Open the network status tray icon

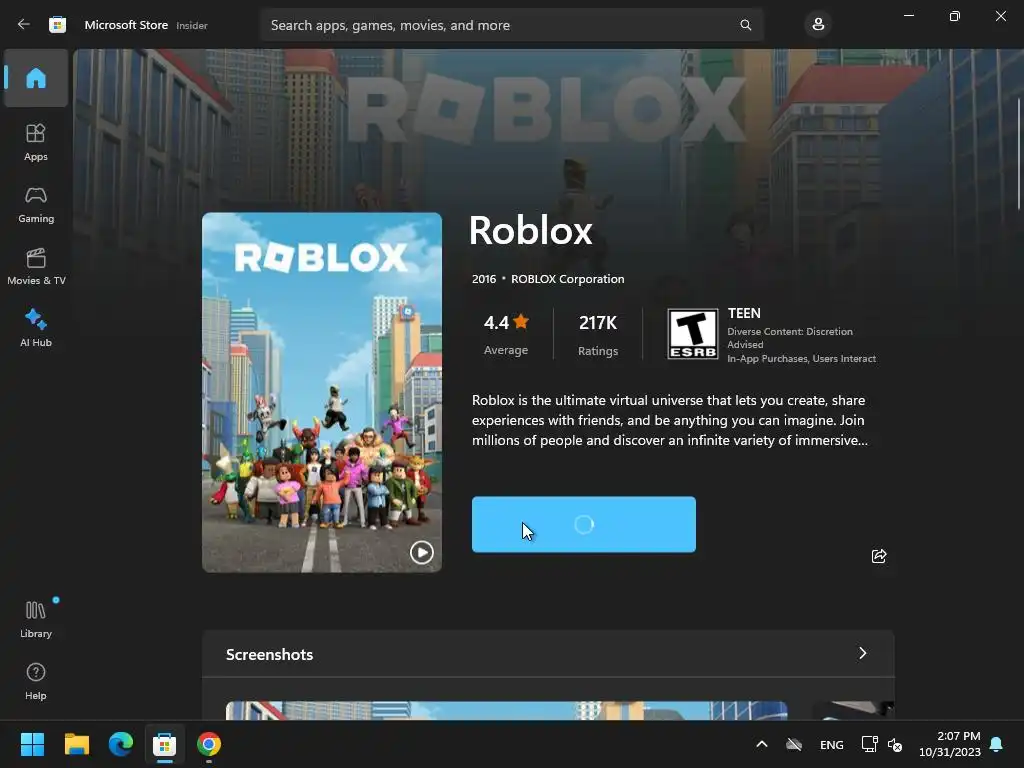[x=869, y=744]
